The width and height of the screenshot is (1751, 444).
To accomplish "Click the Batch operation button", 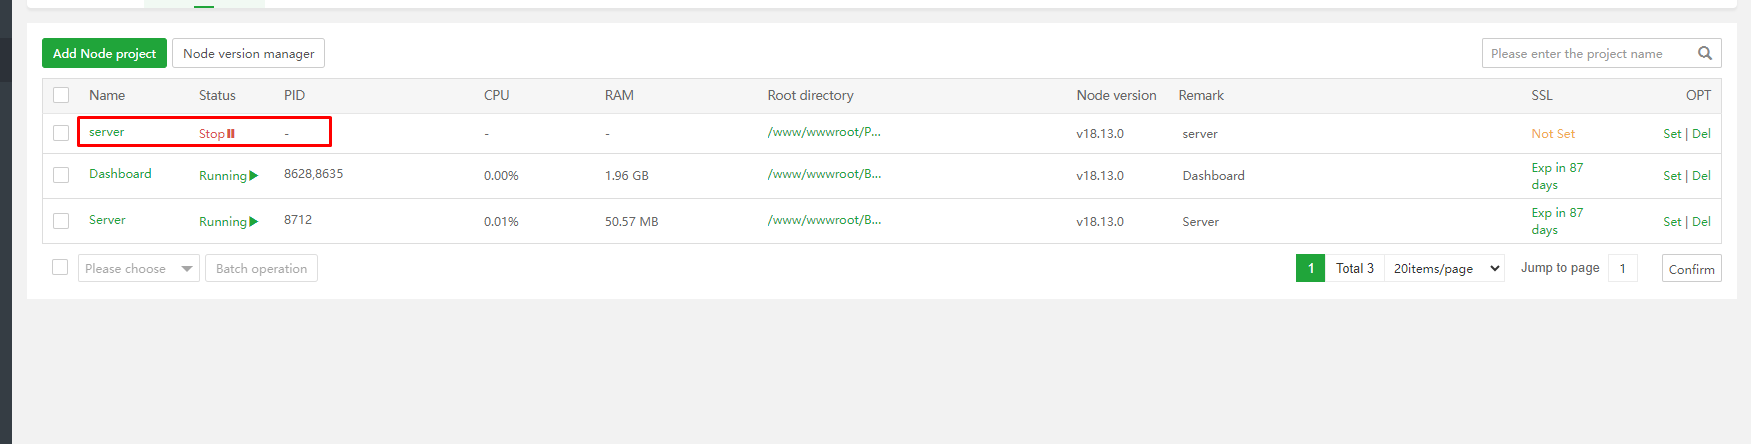I will [261, 268].
